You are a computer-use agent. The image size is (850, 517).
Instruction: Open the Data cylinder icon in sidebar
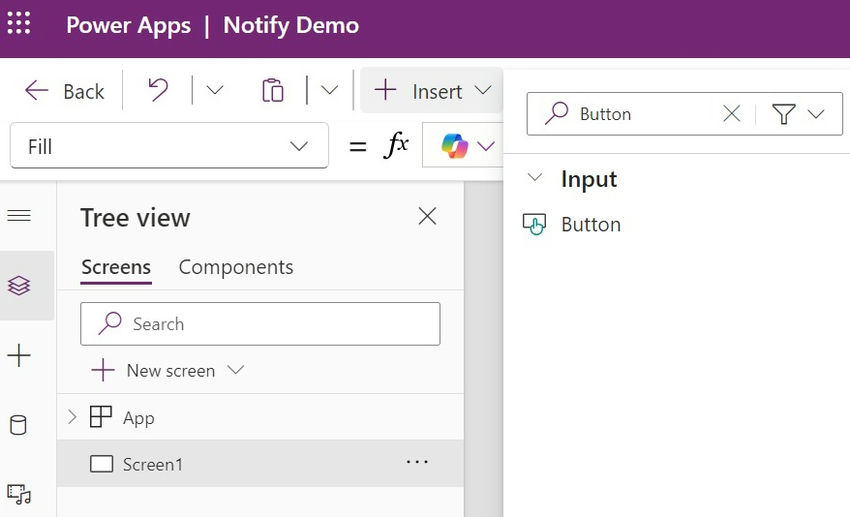pos(18,425)
